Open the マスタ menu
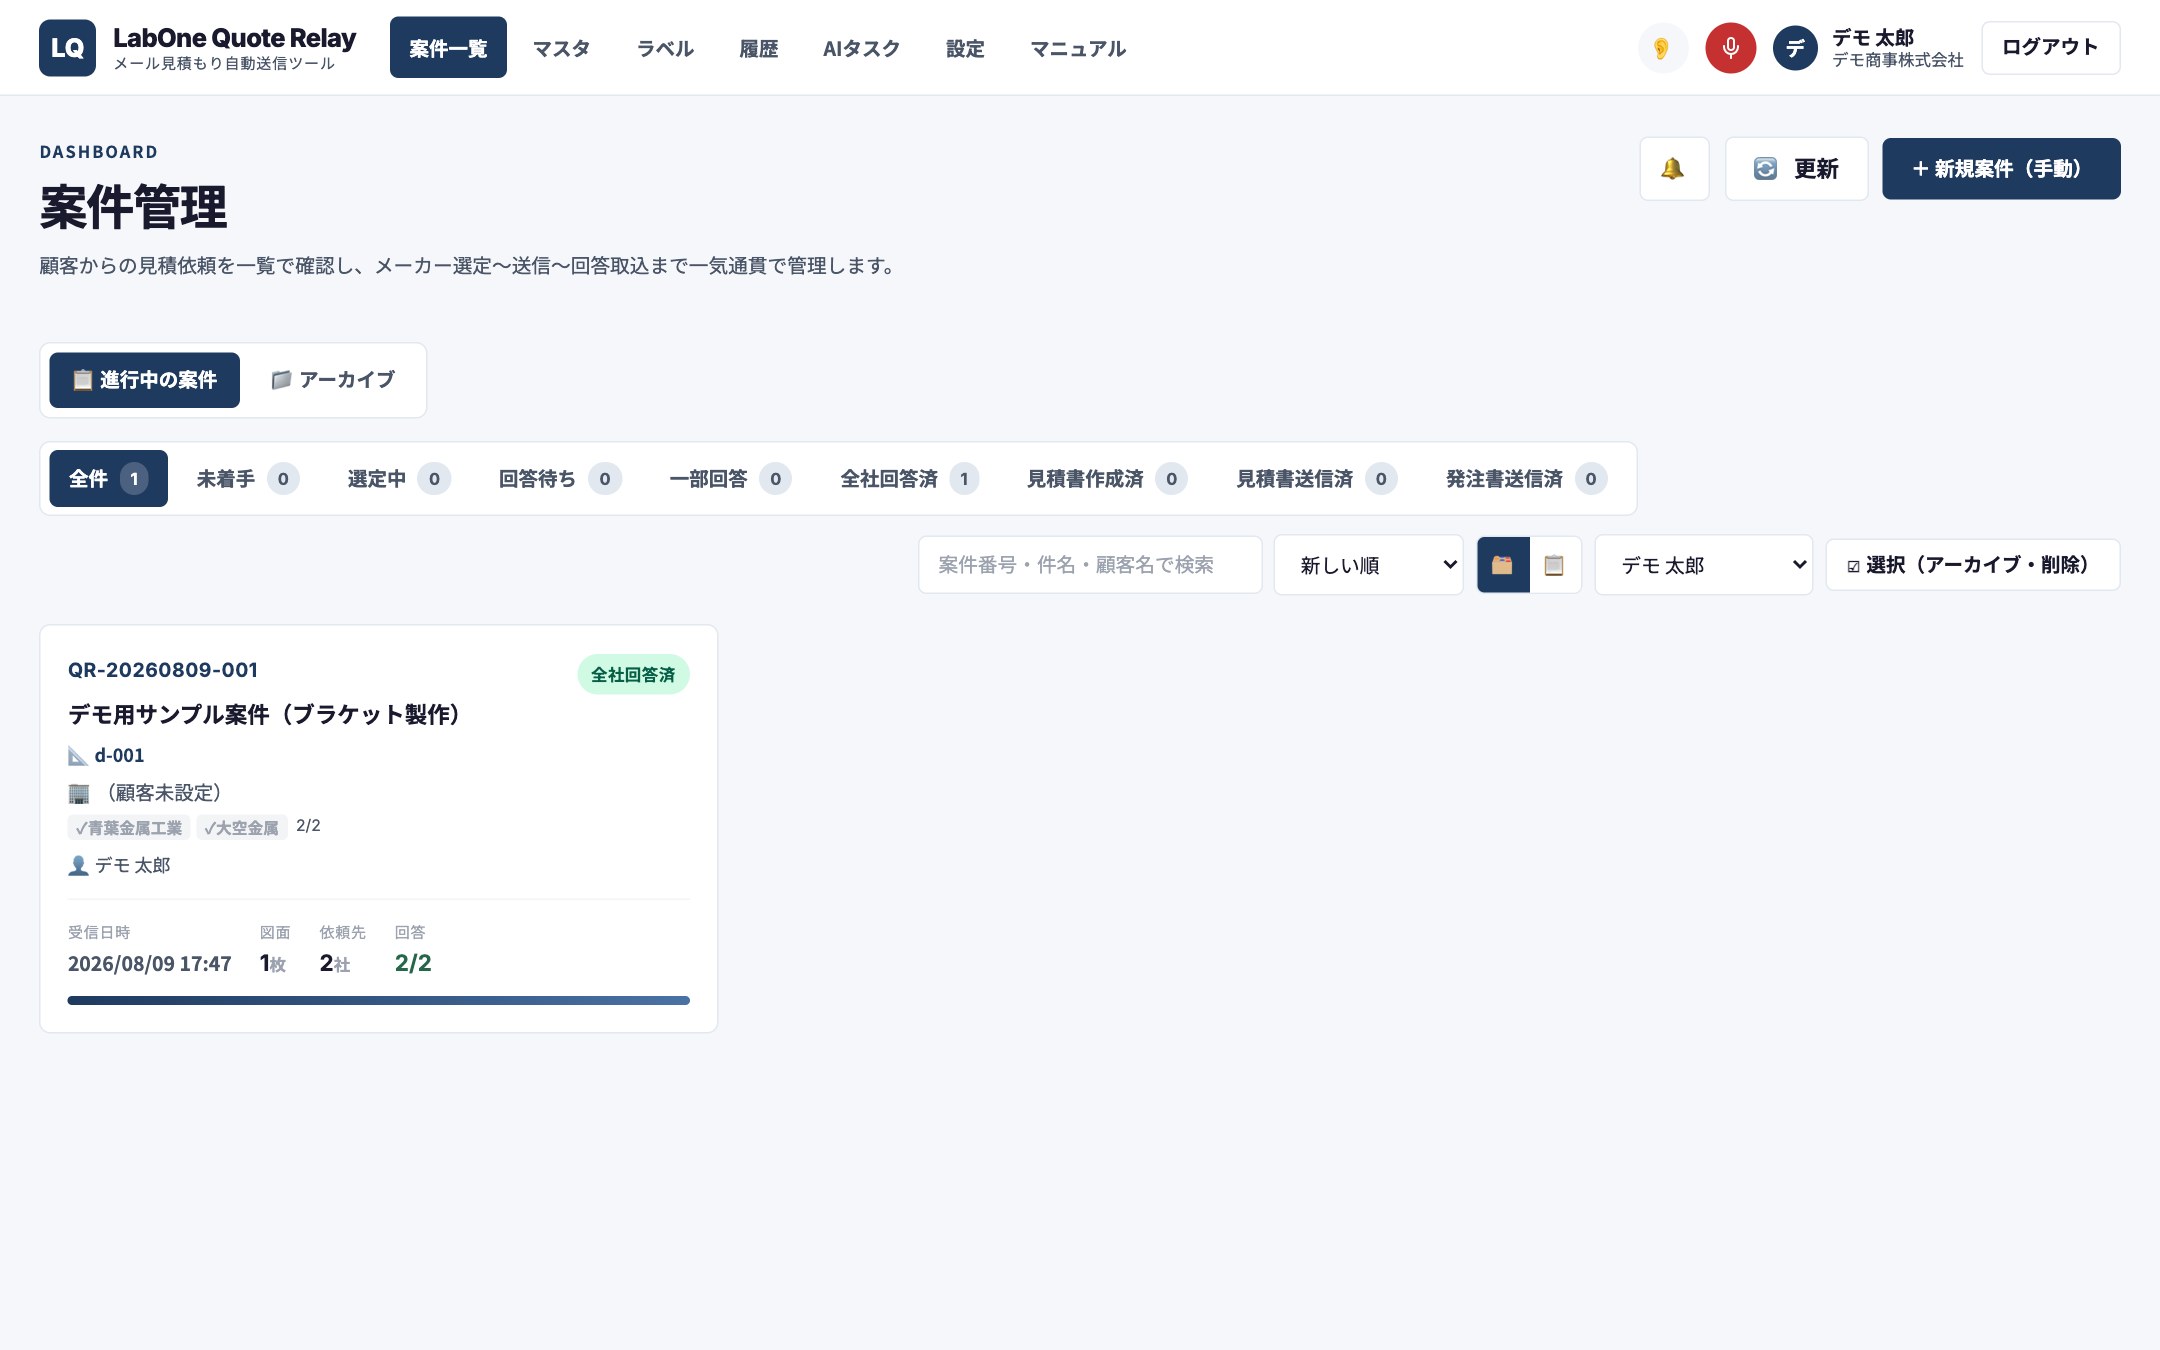 pyautogui.click(x=561, y=47)
